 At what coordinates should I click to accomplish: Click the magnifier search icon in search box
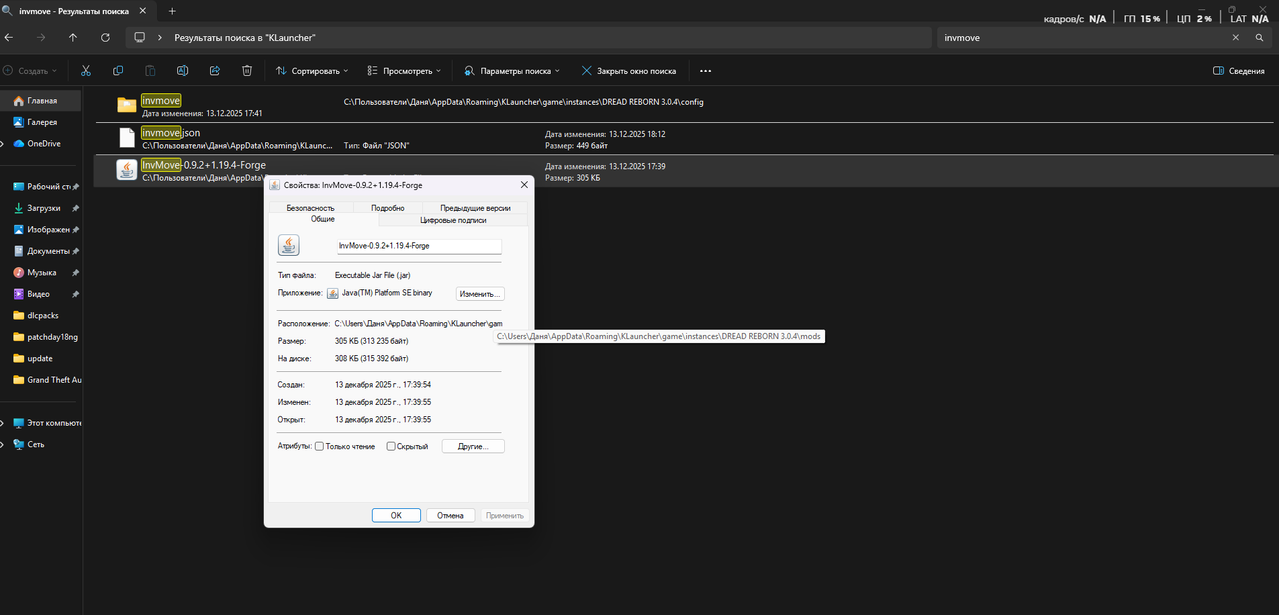(1260, 37)
